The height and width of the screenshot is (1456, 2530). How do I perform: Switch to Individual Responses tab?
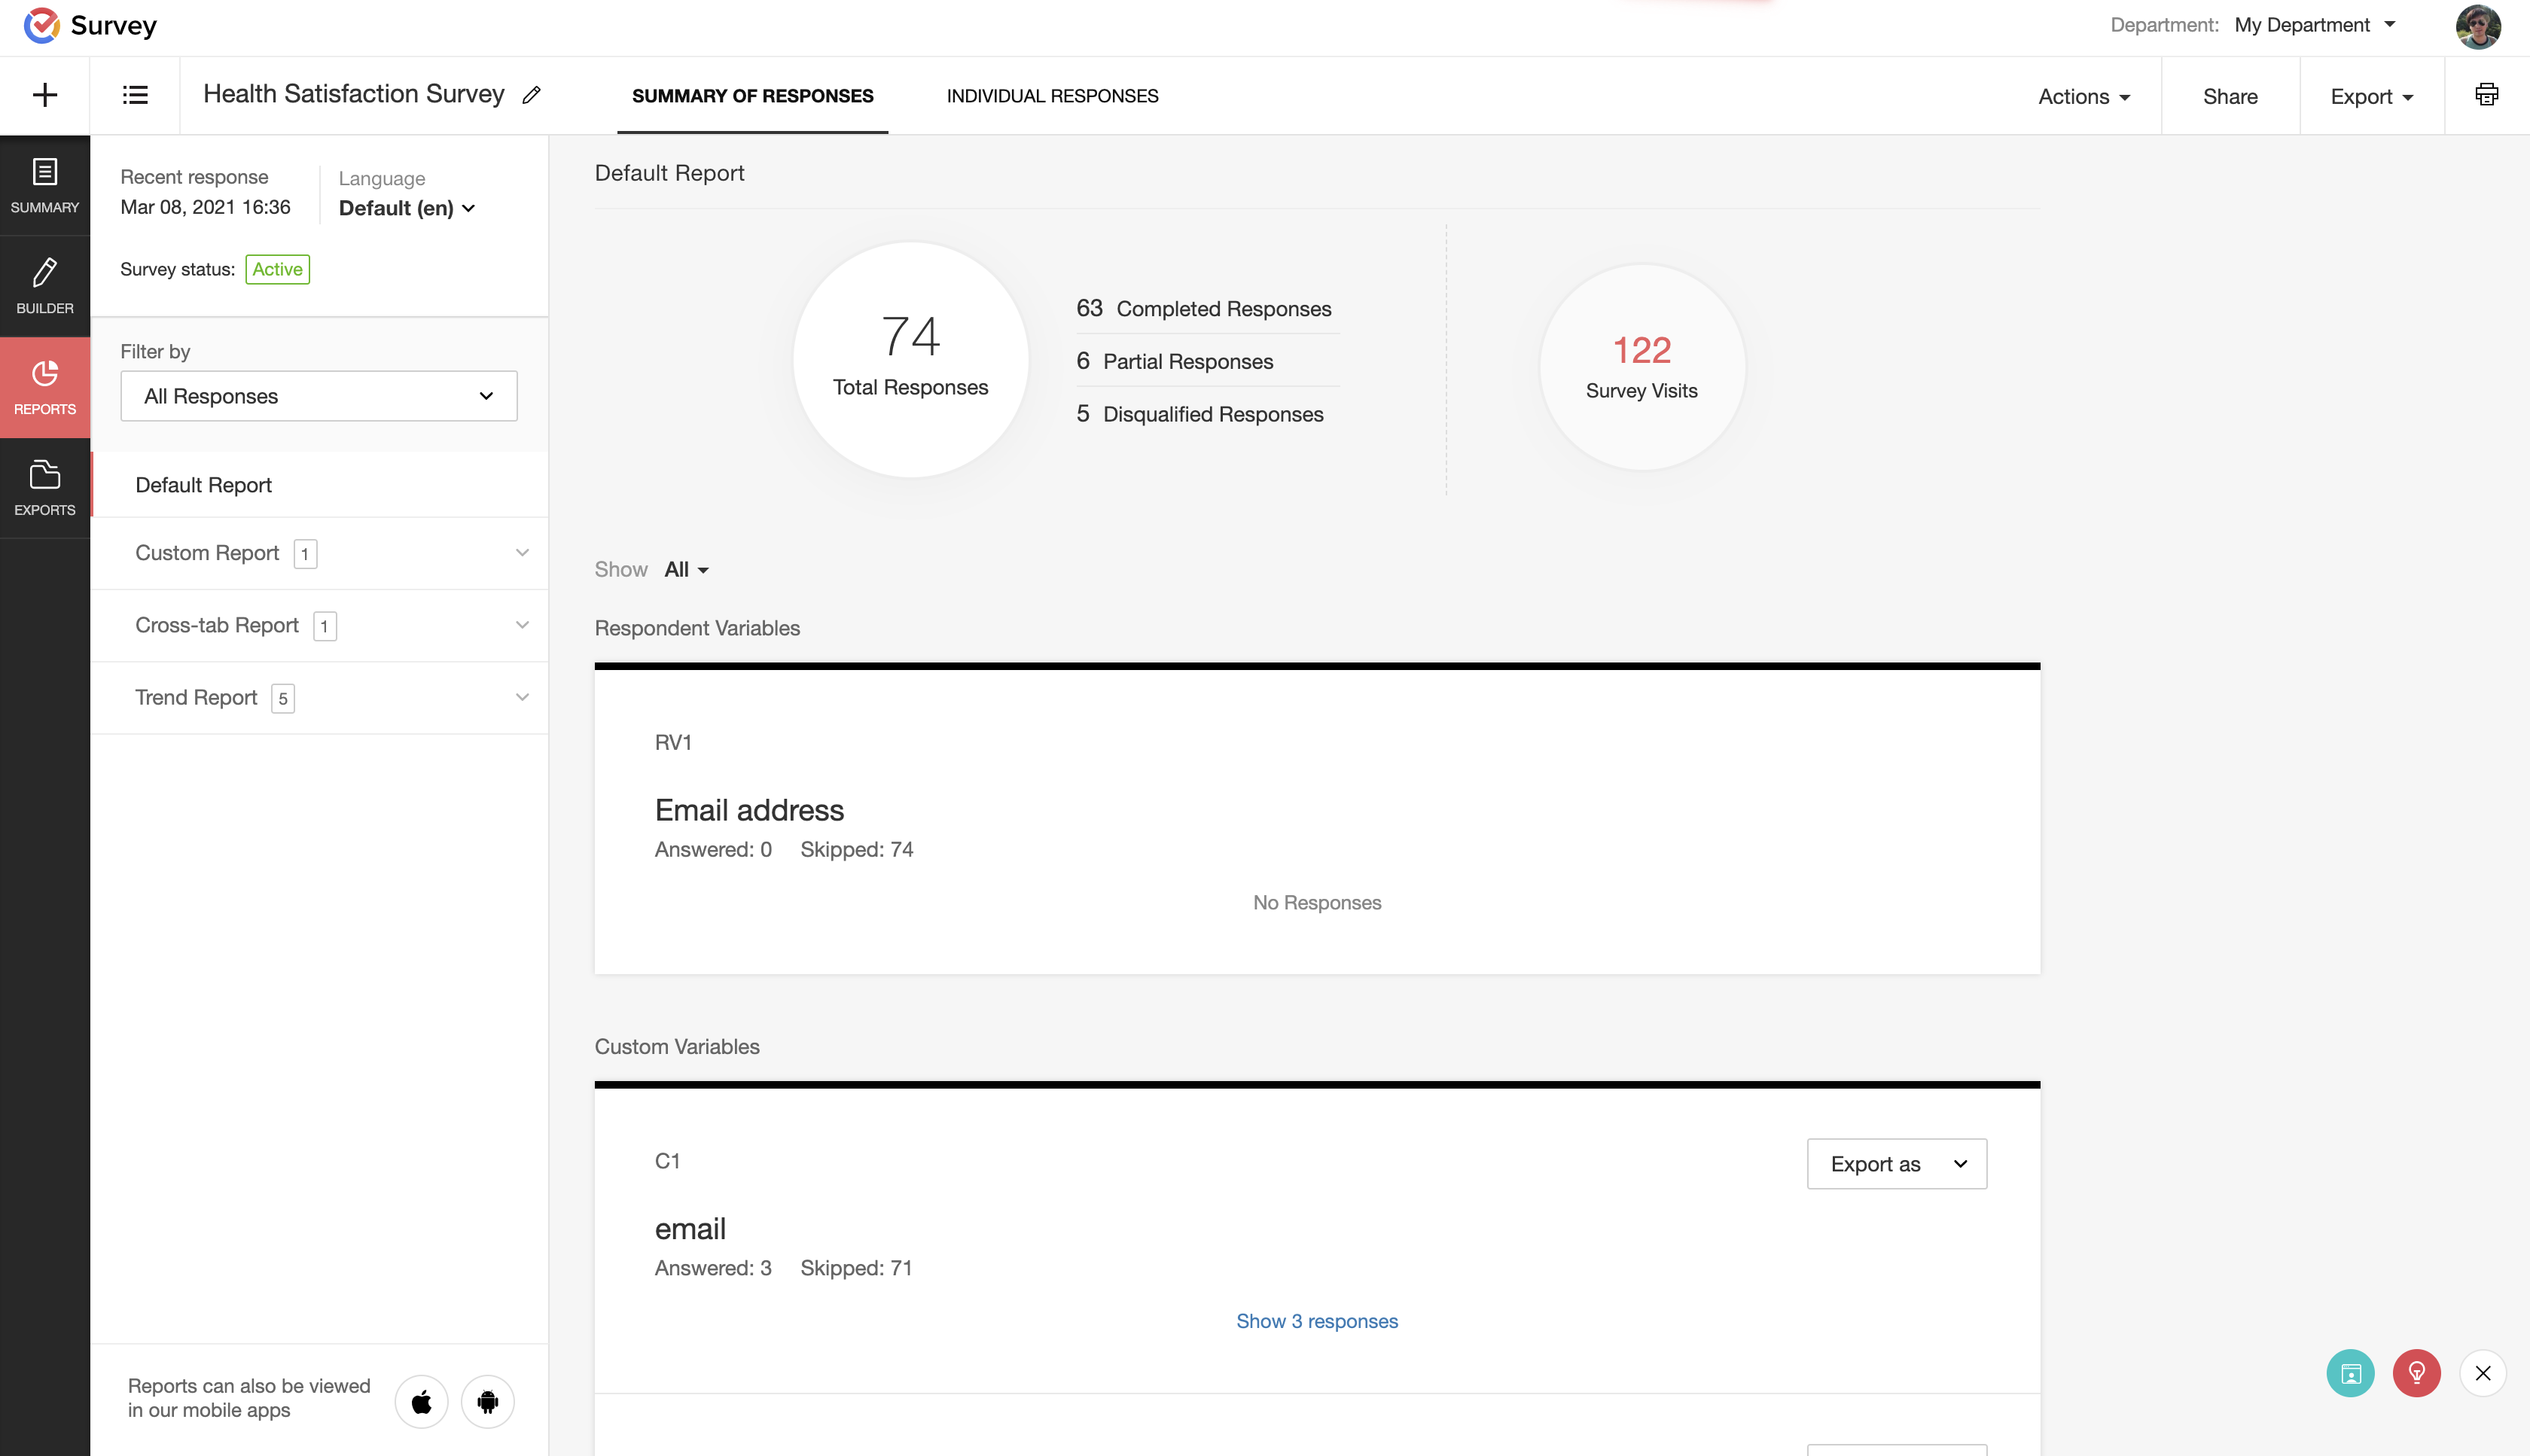1052,96
